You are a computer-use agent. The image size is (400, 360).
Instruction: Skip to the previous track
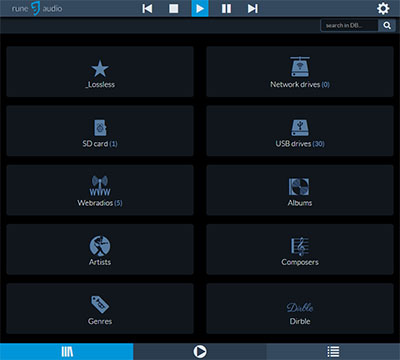click(147, 8)
